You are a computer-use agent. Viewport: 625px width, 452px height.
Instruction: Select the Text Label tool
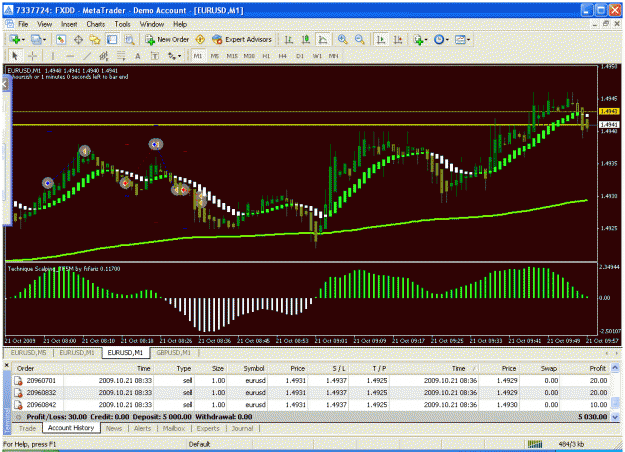click(155, 56)
